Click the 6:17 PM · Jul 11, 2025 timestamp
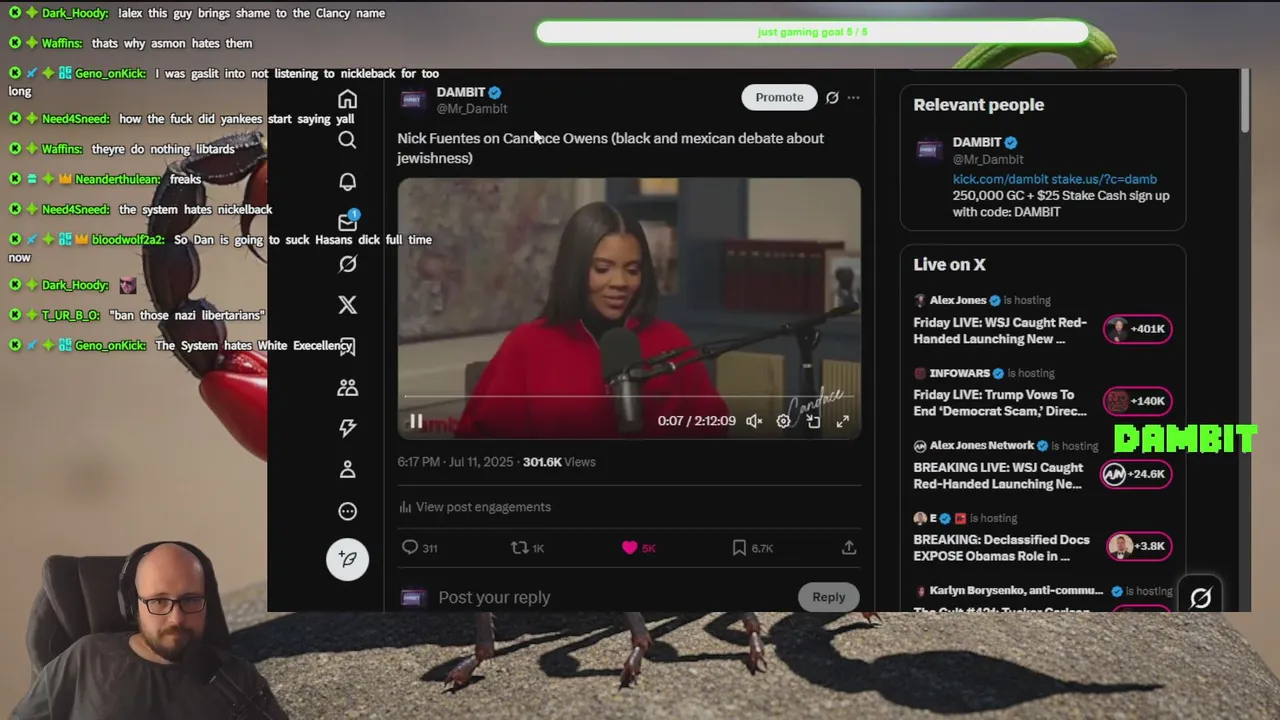 point(455,462)
